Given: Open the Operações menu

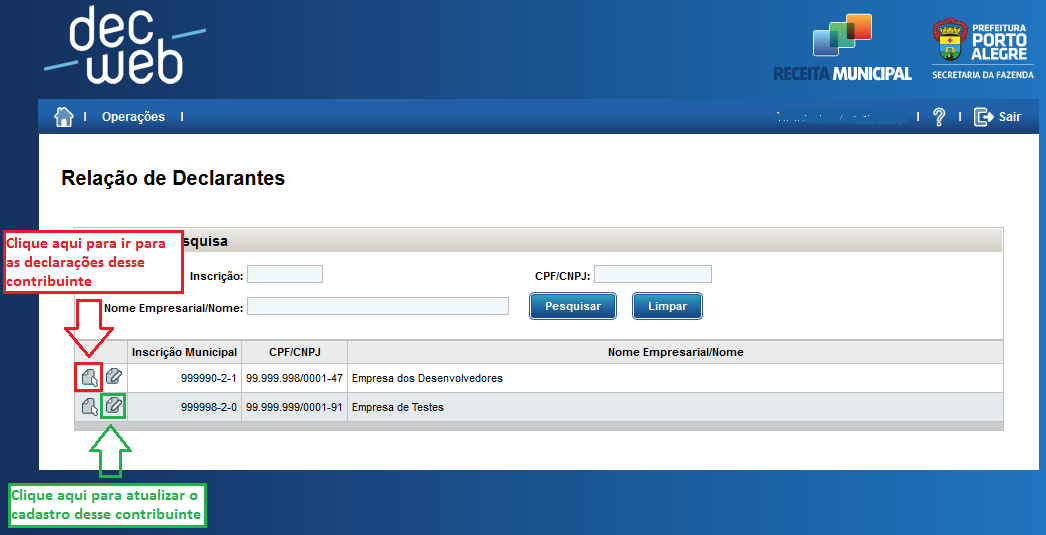Looking at the screenshot, I should 133,117.
